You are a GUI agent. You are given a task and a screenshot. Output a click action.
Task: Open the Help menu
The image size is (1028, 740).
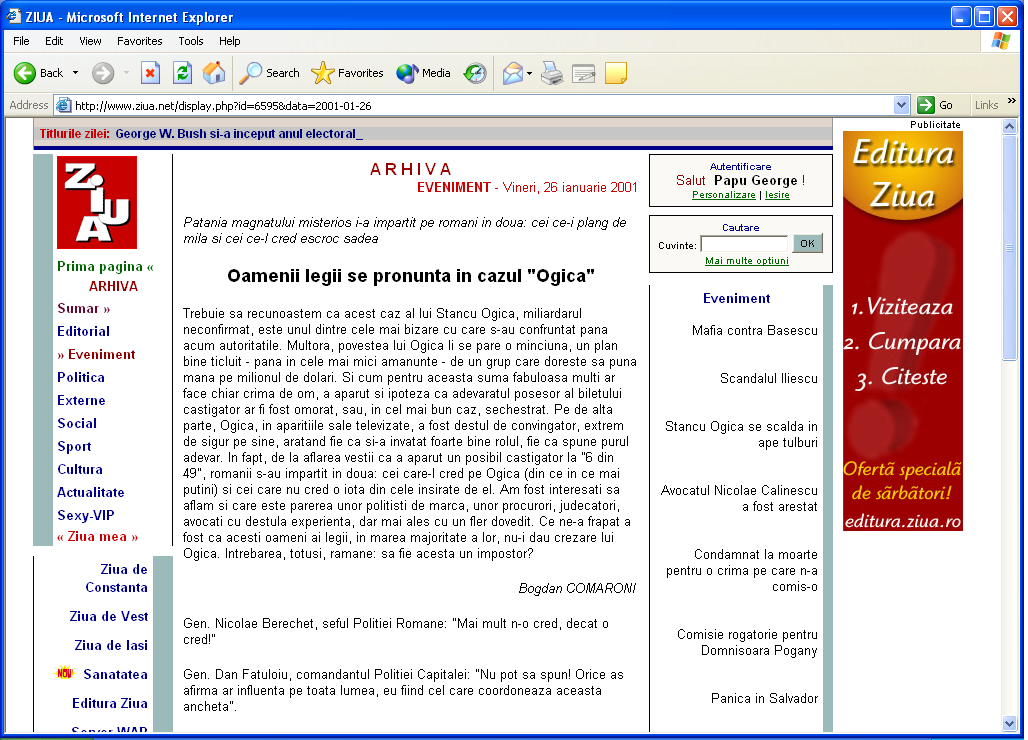coord(229,41)
